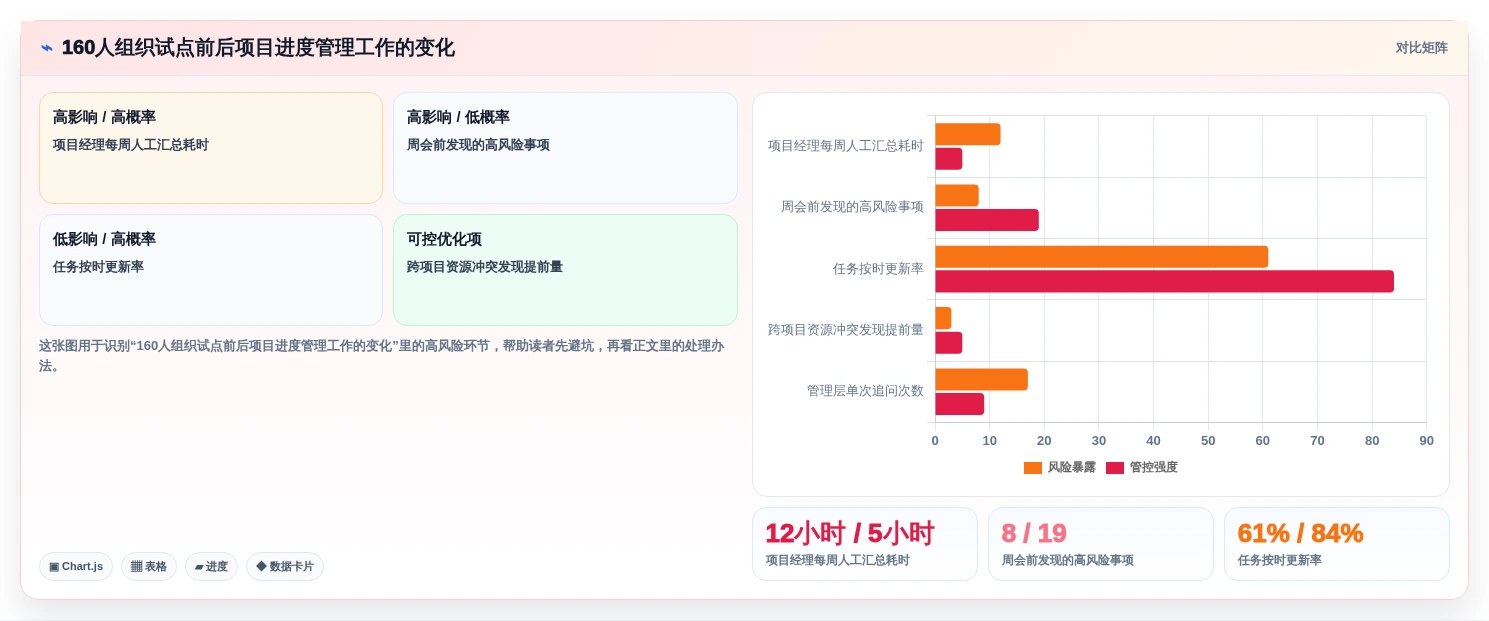Screen dimensions: 1489x621
Task: Click the orange 任务按时更新率 bar
Action: [1101, 257]
